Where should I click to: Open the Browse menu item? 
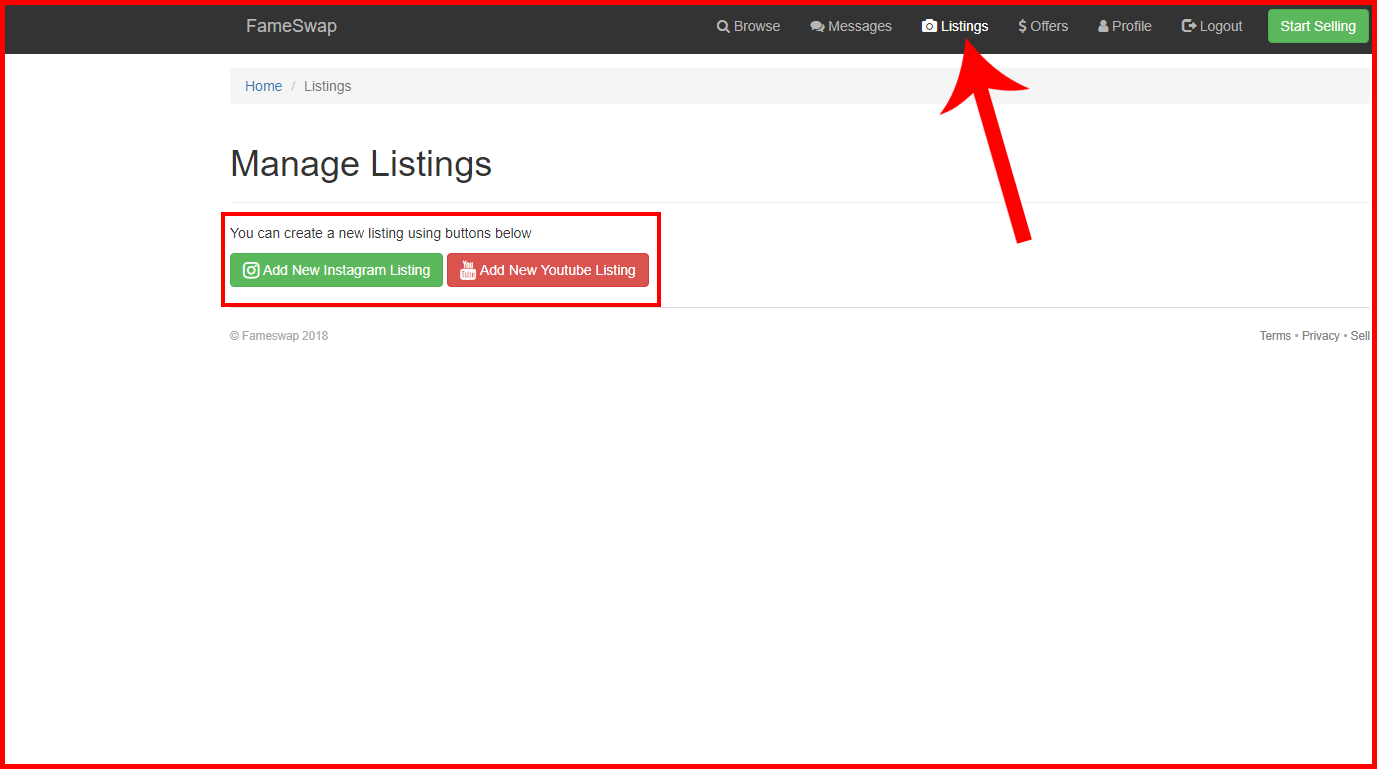point(748,26)
